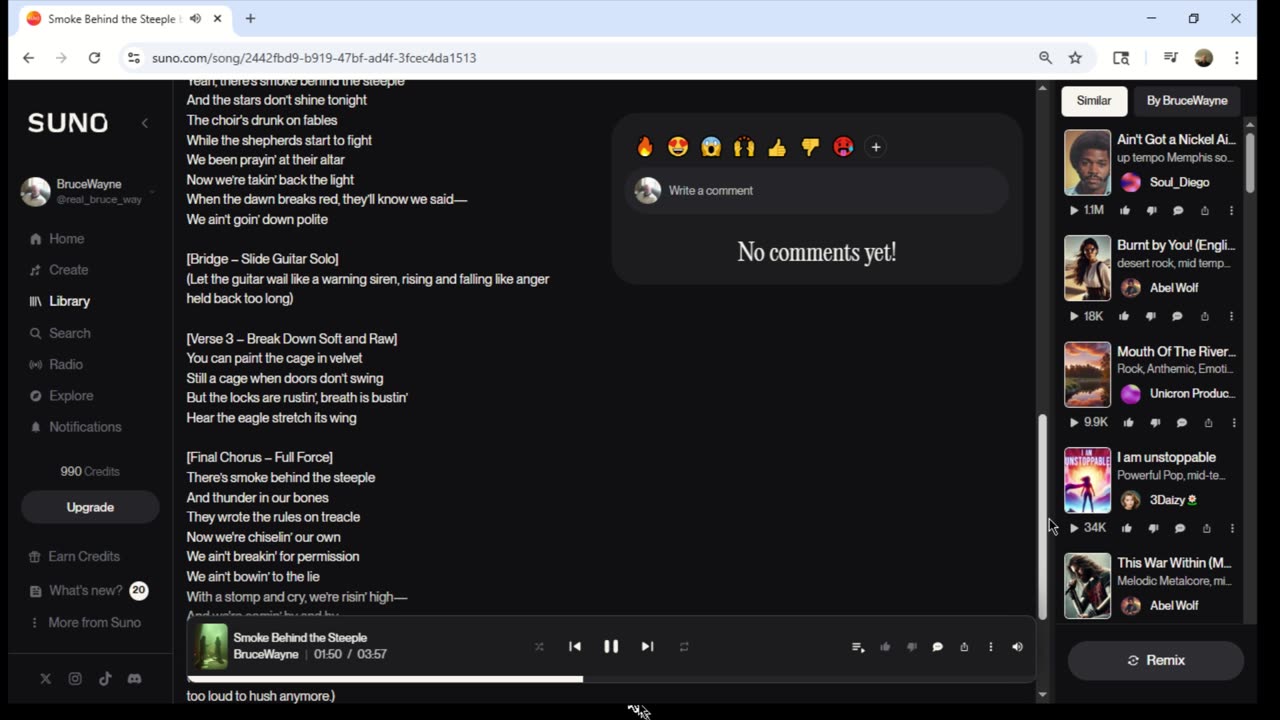The height and width of the screenshot is (720, 1280).
Task: React with heart-eyes emoji
Action: click(x=678, y=147)
